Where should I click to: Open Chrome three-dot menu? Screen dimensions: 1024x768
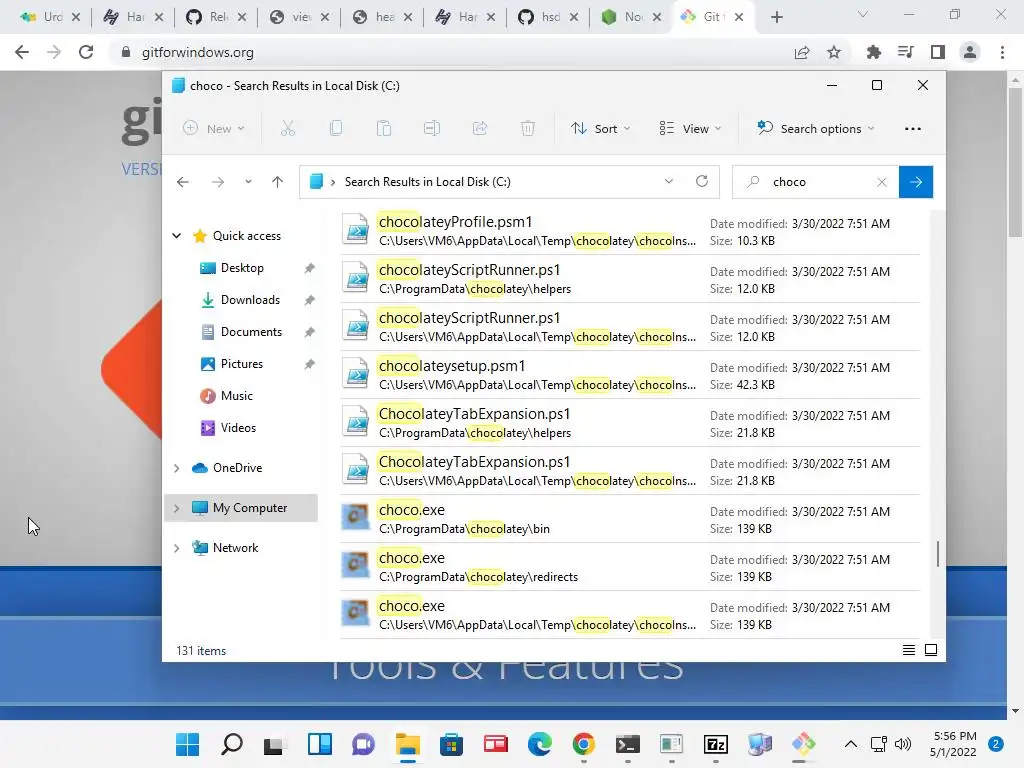(x=1002, y=52)
